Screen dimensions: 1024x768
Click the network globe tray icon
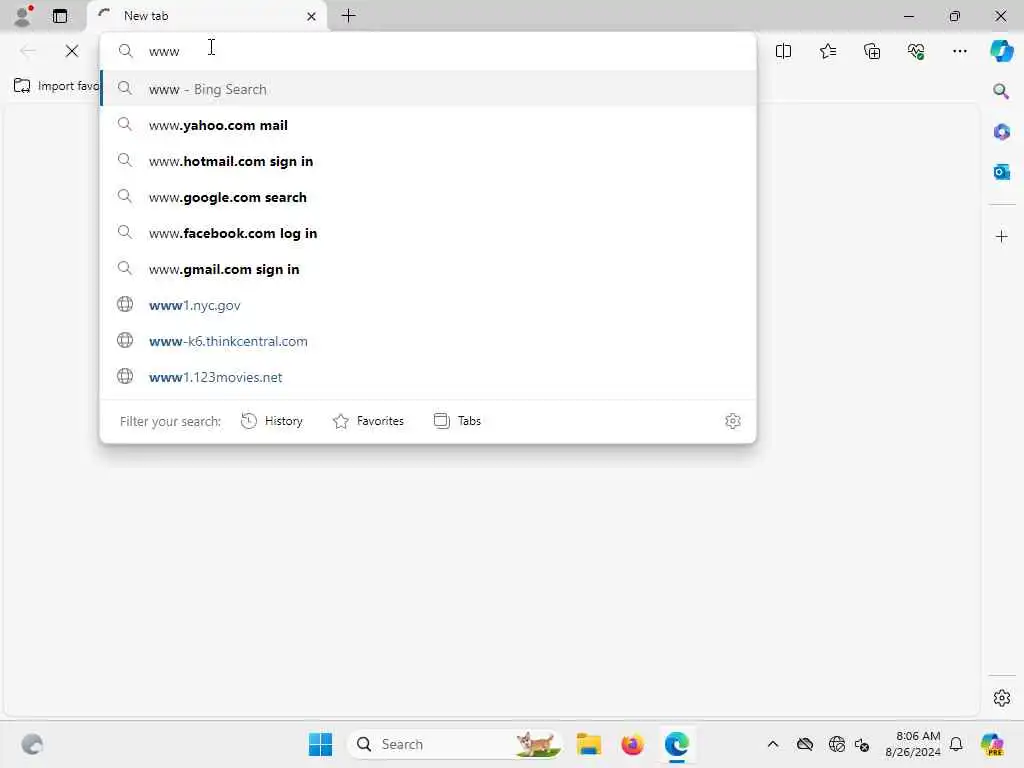click(836, 744)
